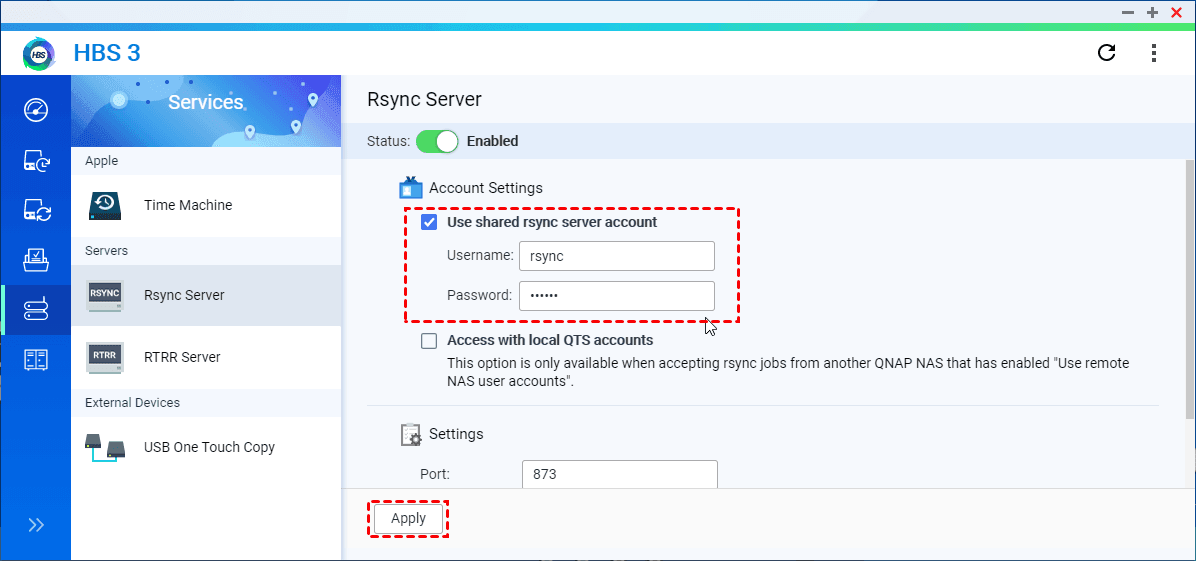Open the Storage Spaces sidebar icon

point(36,358)
